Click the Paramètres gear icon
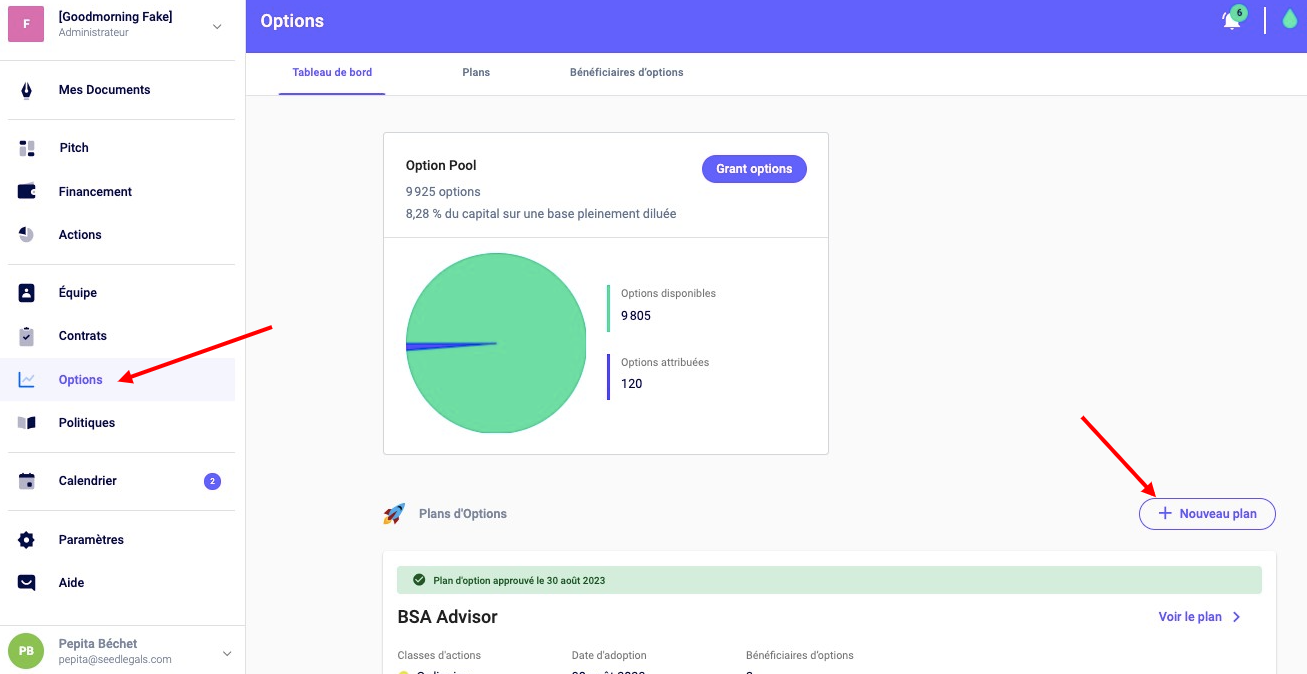 tap(26, 540)
